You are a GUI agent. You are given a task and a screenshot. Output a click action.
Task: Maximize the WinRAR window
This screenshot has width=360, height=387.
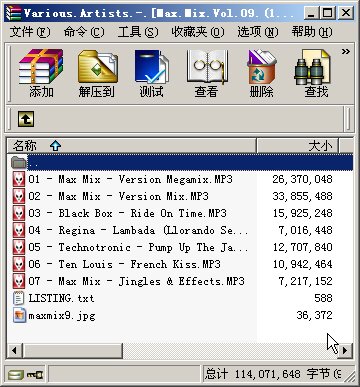(x=327, y=13)
